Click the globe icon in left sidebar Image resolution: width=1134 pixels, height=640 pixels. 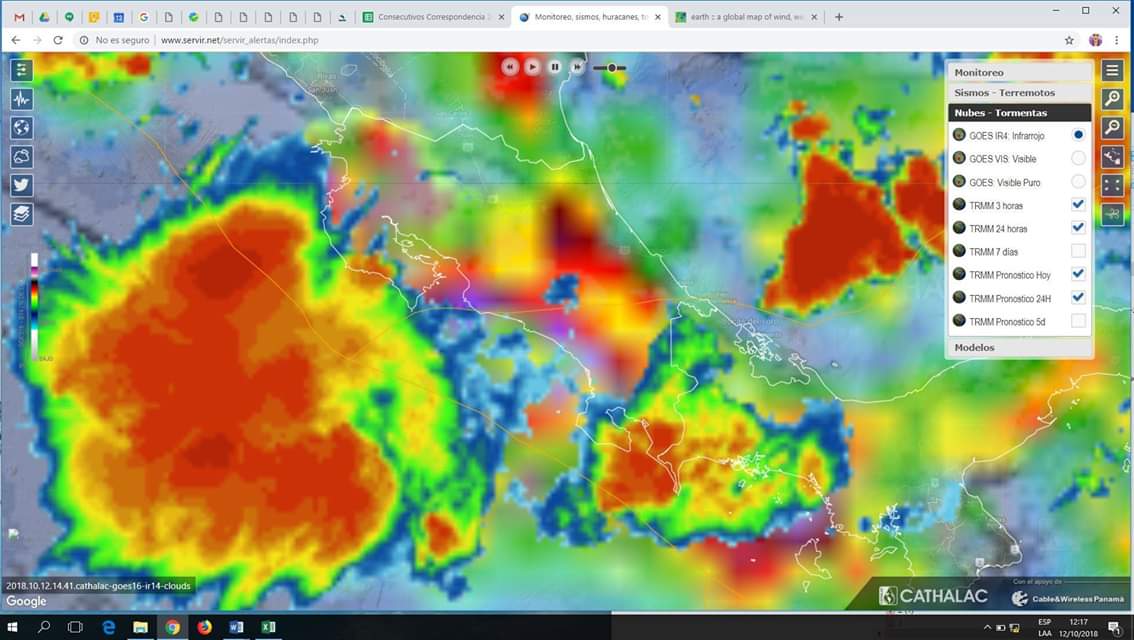[x=22, y=128]
